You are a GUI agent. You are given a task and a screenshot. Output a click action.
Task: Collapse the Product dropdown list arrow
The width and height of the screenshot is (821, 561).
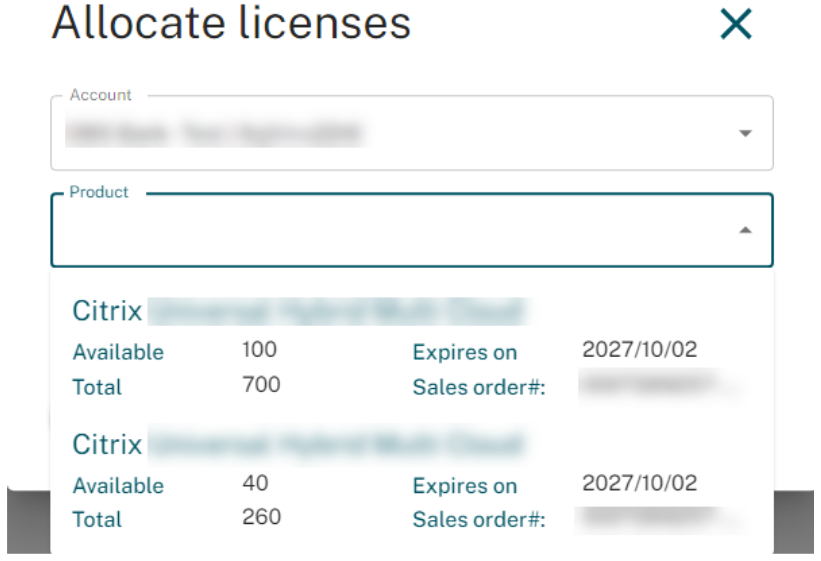[744, 230]
